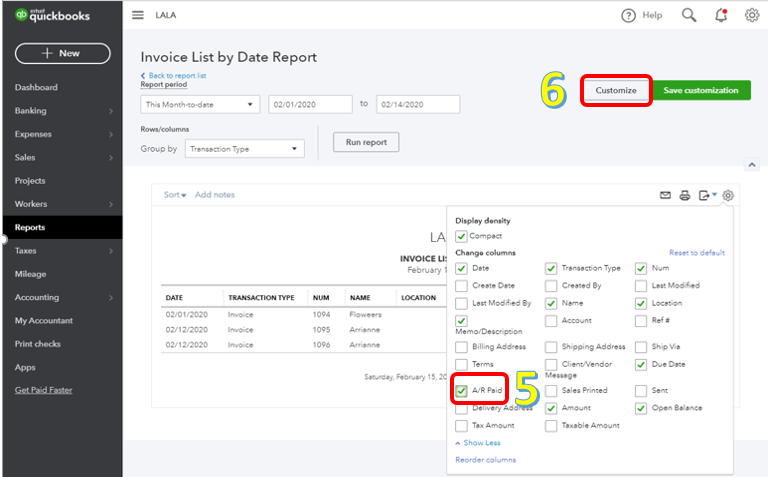Viewport: 768px width, 477px height.
Task: Click the DATE column header
Action: pos(174,298)
